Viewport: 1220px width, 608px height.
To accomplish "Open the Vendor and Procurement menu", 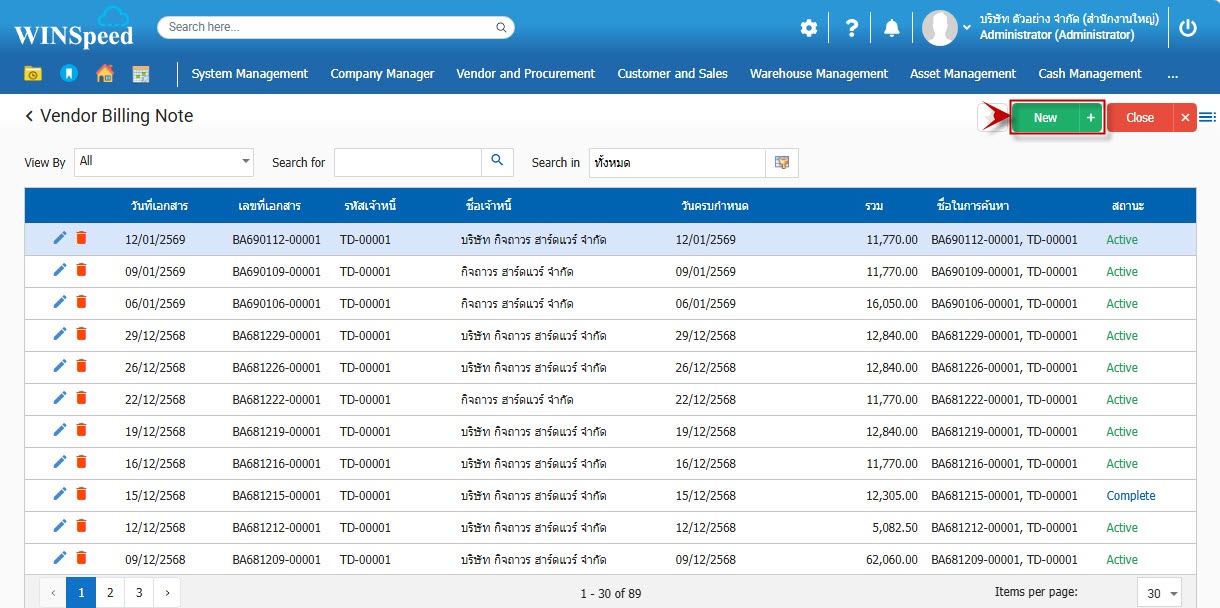I will [x=525, y=73].
